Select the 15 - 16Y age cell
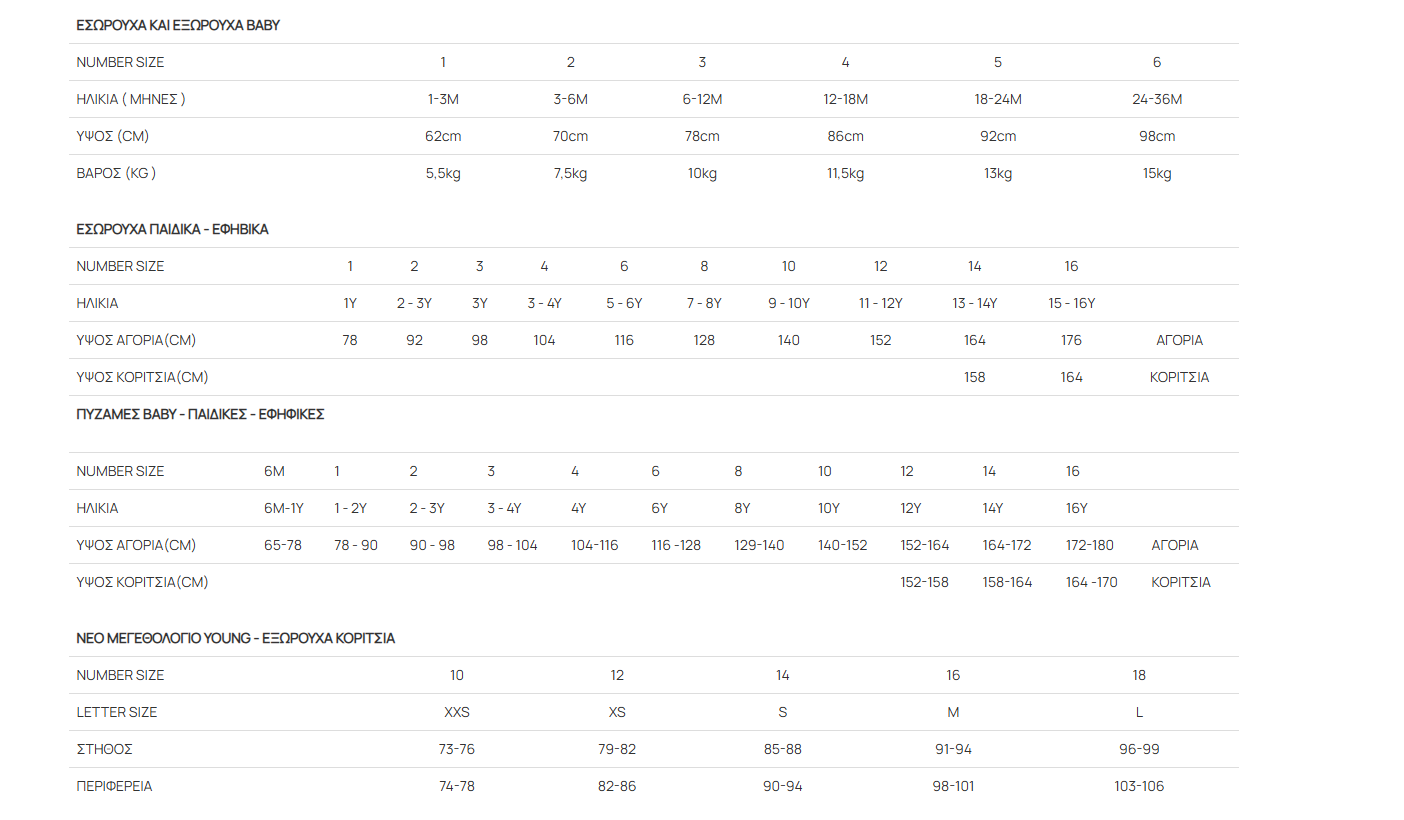Screen dimensions: 1404x820 (1071, 303)
